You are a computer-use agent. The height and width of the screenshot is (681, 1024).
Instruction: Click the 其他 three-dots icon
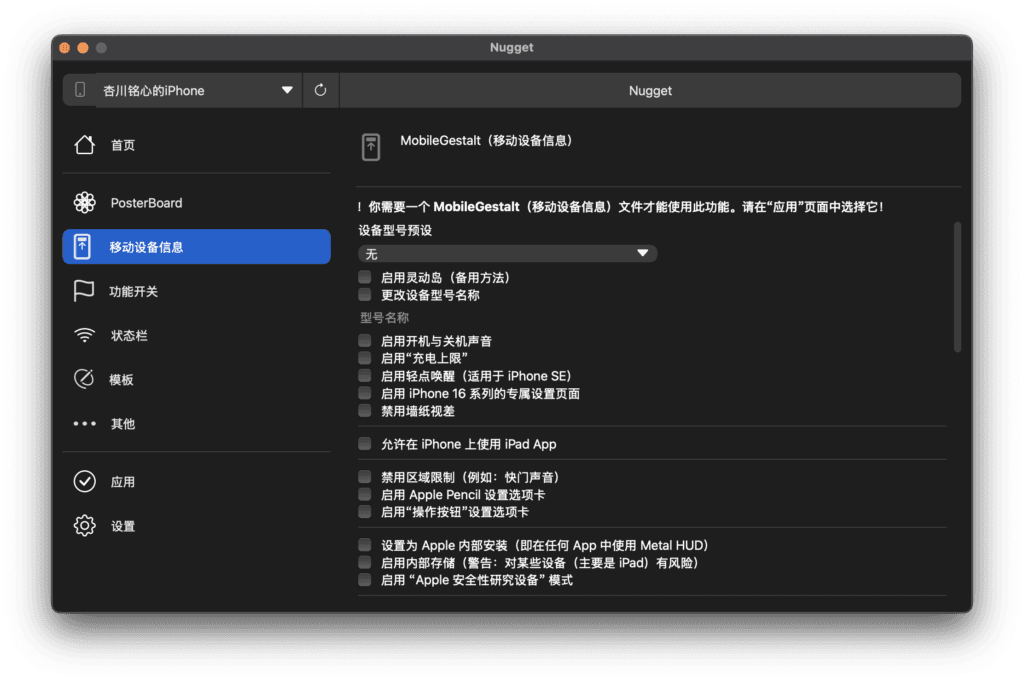tap(85, 423)
